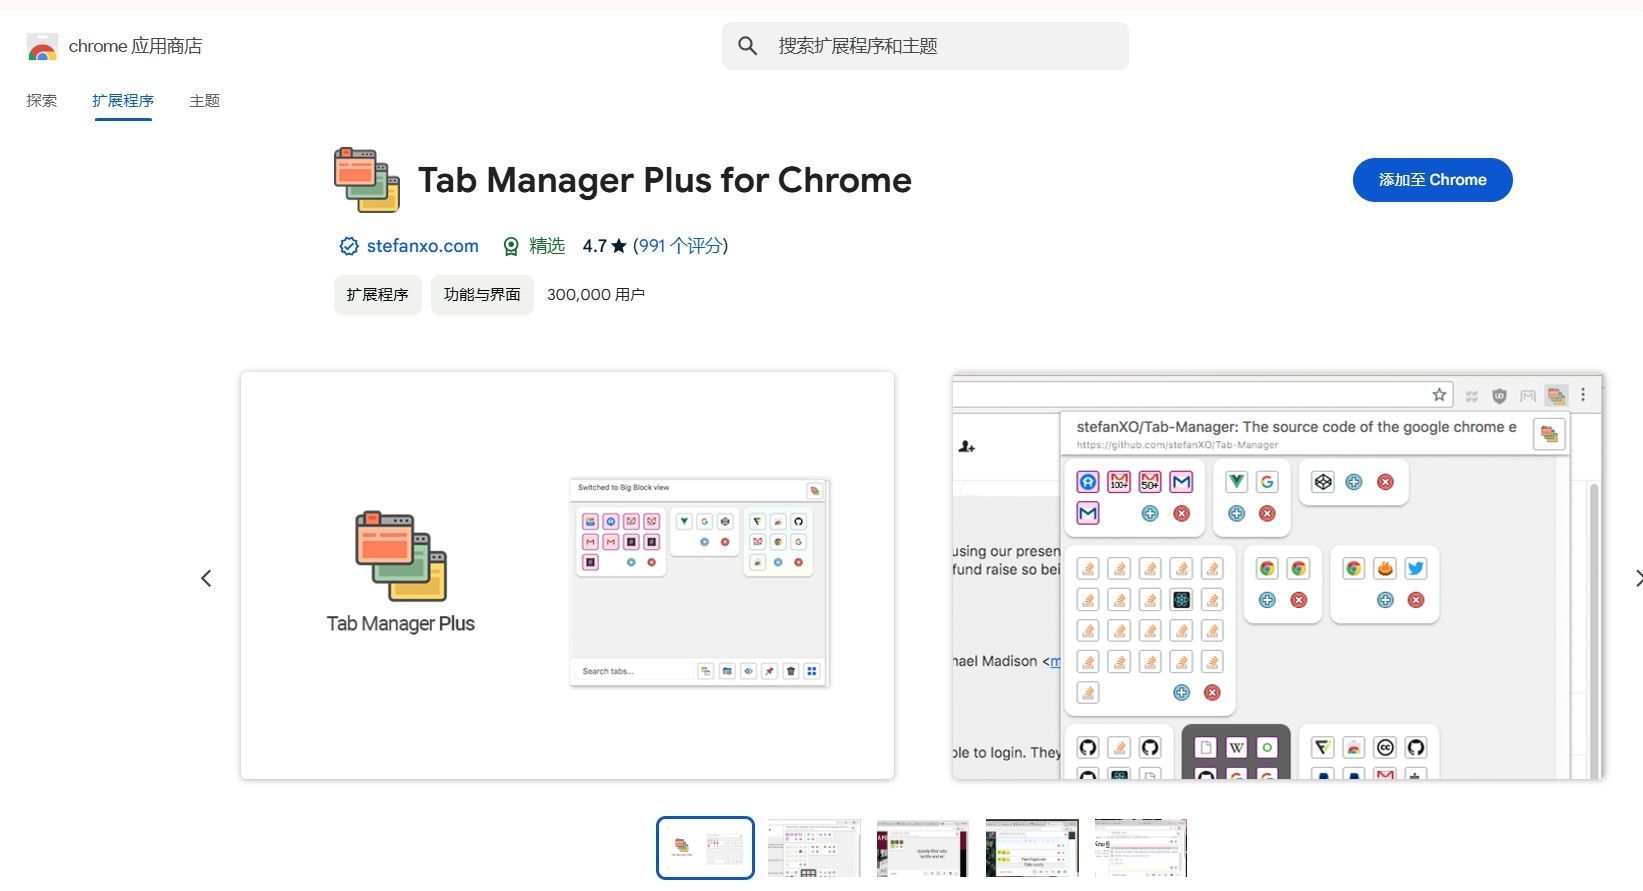This screenshot has height=891, width=1643.
Task: Open the stefanxo.com publisher link
Action: (x=422, y=246)
